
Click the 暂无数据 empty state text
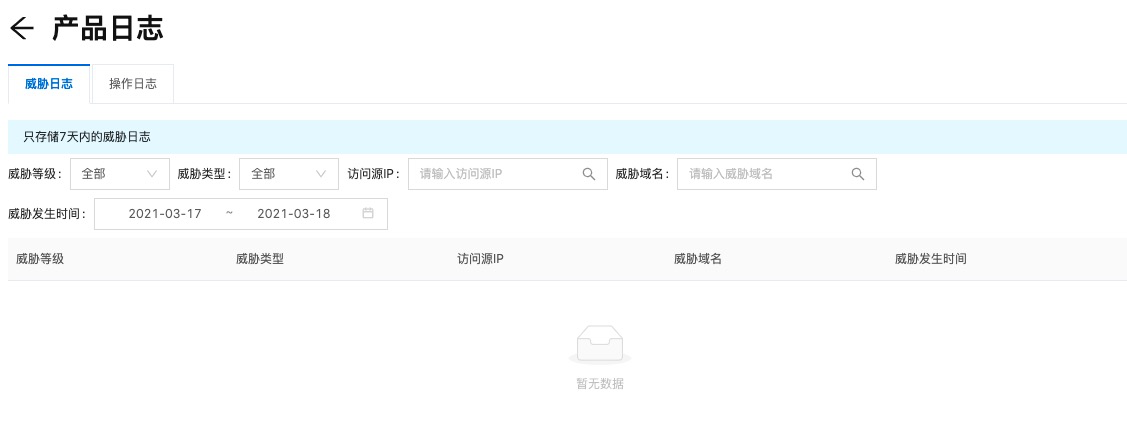600,384
